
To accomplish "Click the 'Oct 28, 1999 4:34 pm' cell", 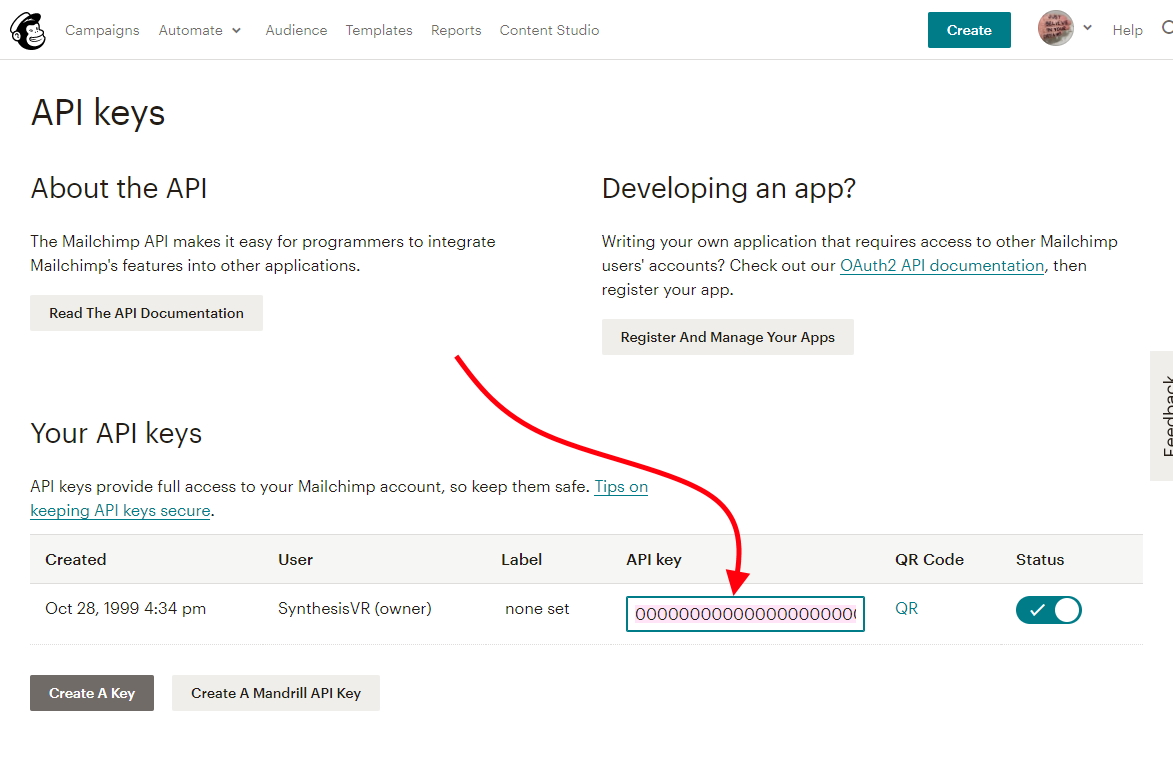I will point(126,608).
